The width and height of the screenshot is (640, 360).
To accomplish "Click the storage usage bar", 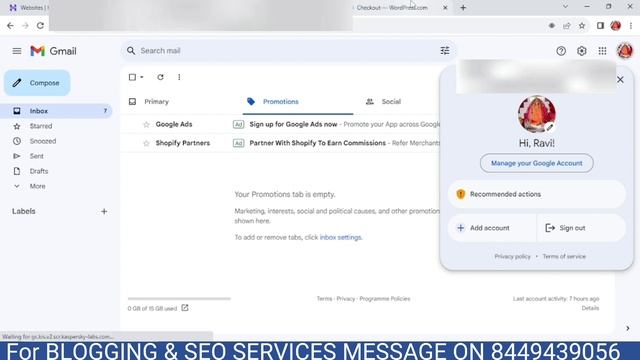I will [x=179, y=299].
